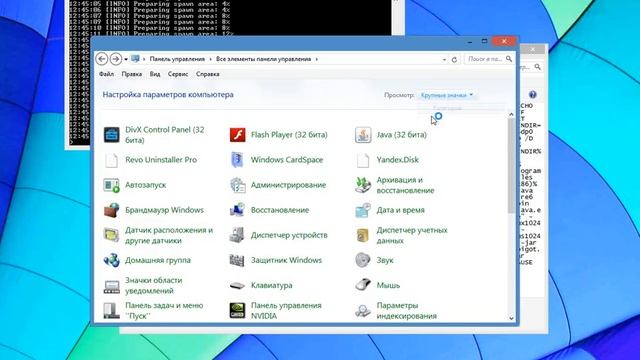640x360 pixels.
Task: Open the Сервис menu
Action: 178,74
